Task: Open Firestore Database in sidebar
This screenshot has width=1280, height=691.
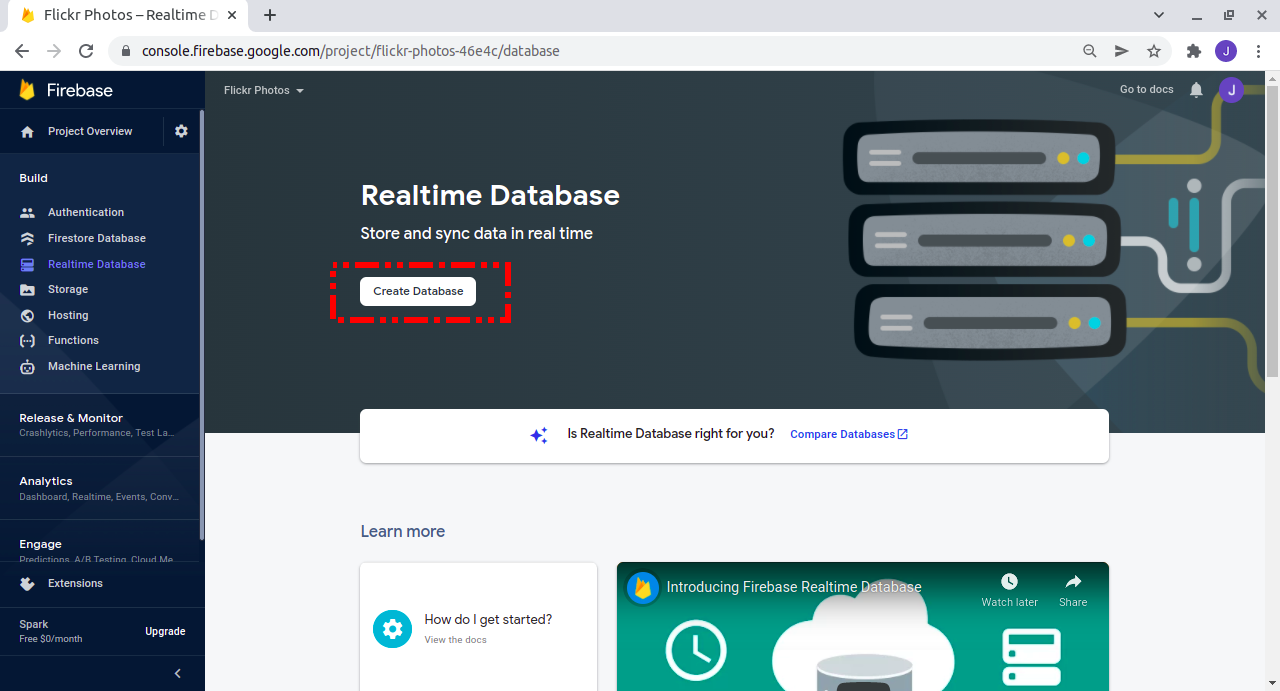Action: (x=97, y=238)
